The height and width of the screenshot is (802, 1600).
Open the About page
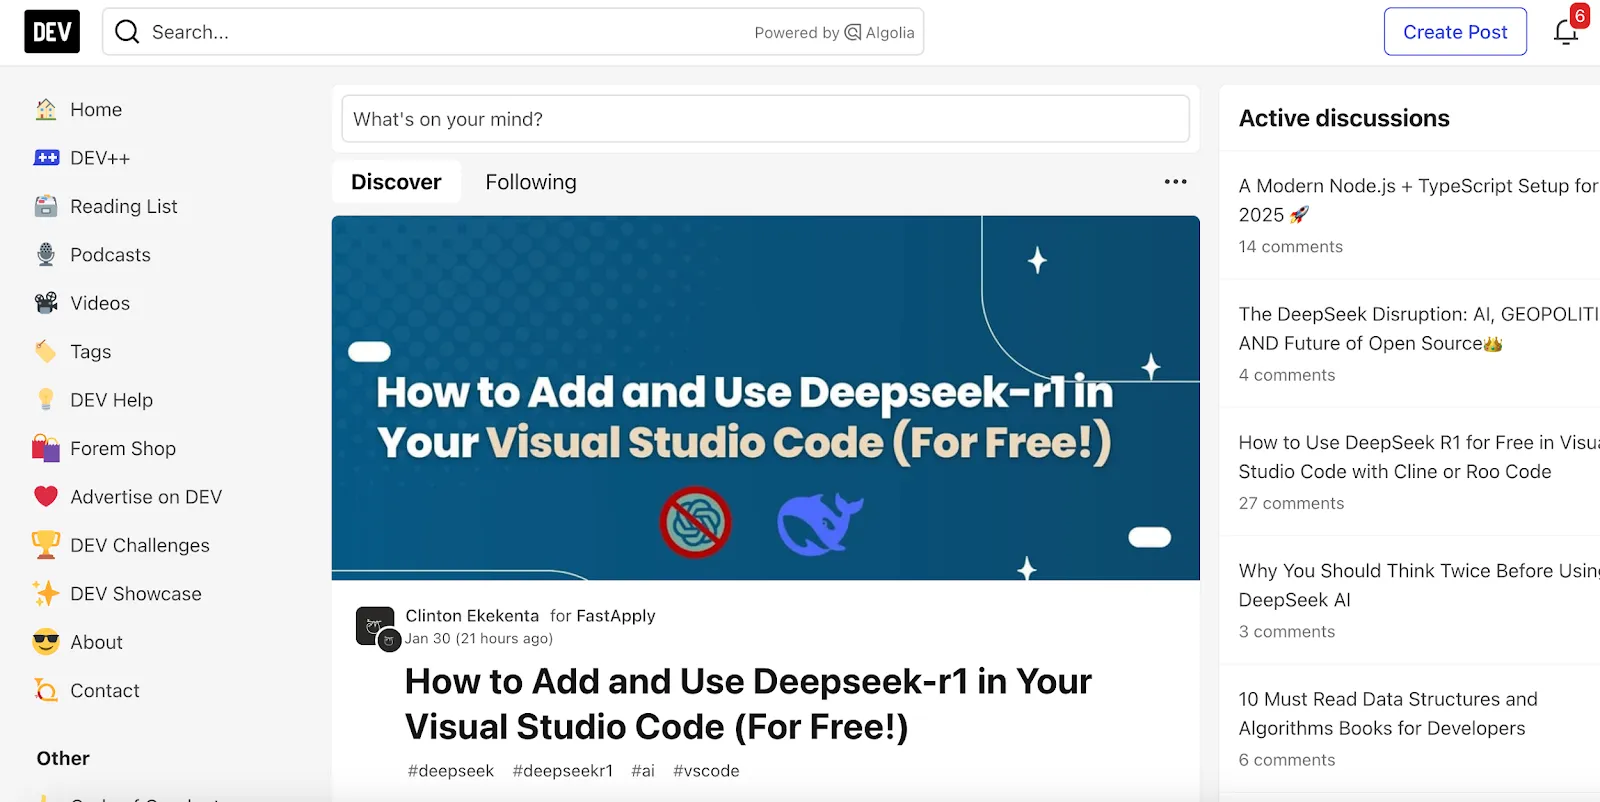97,642
